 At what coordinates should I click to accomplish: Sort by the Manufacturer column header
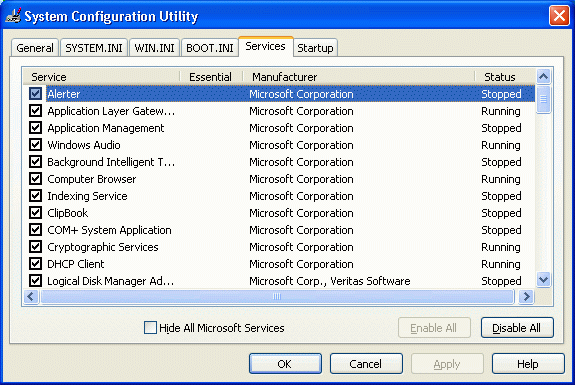pyautogui.click(x=359, y=77)
